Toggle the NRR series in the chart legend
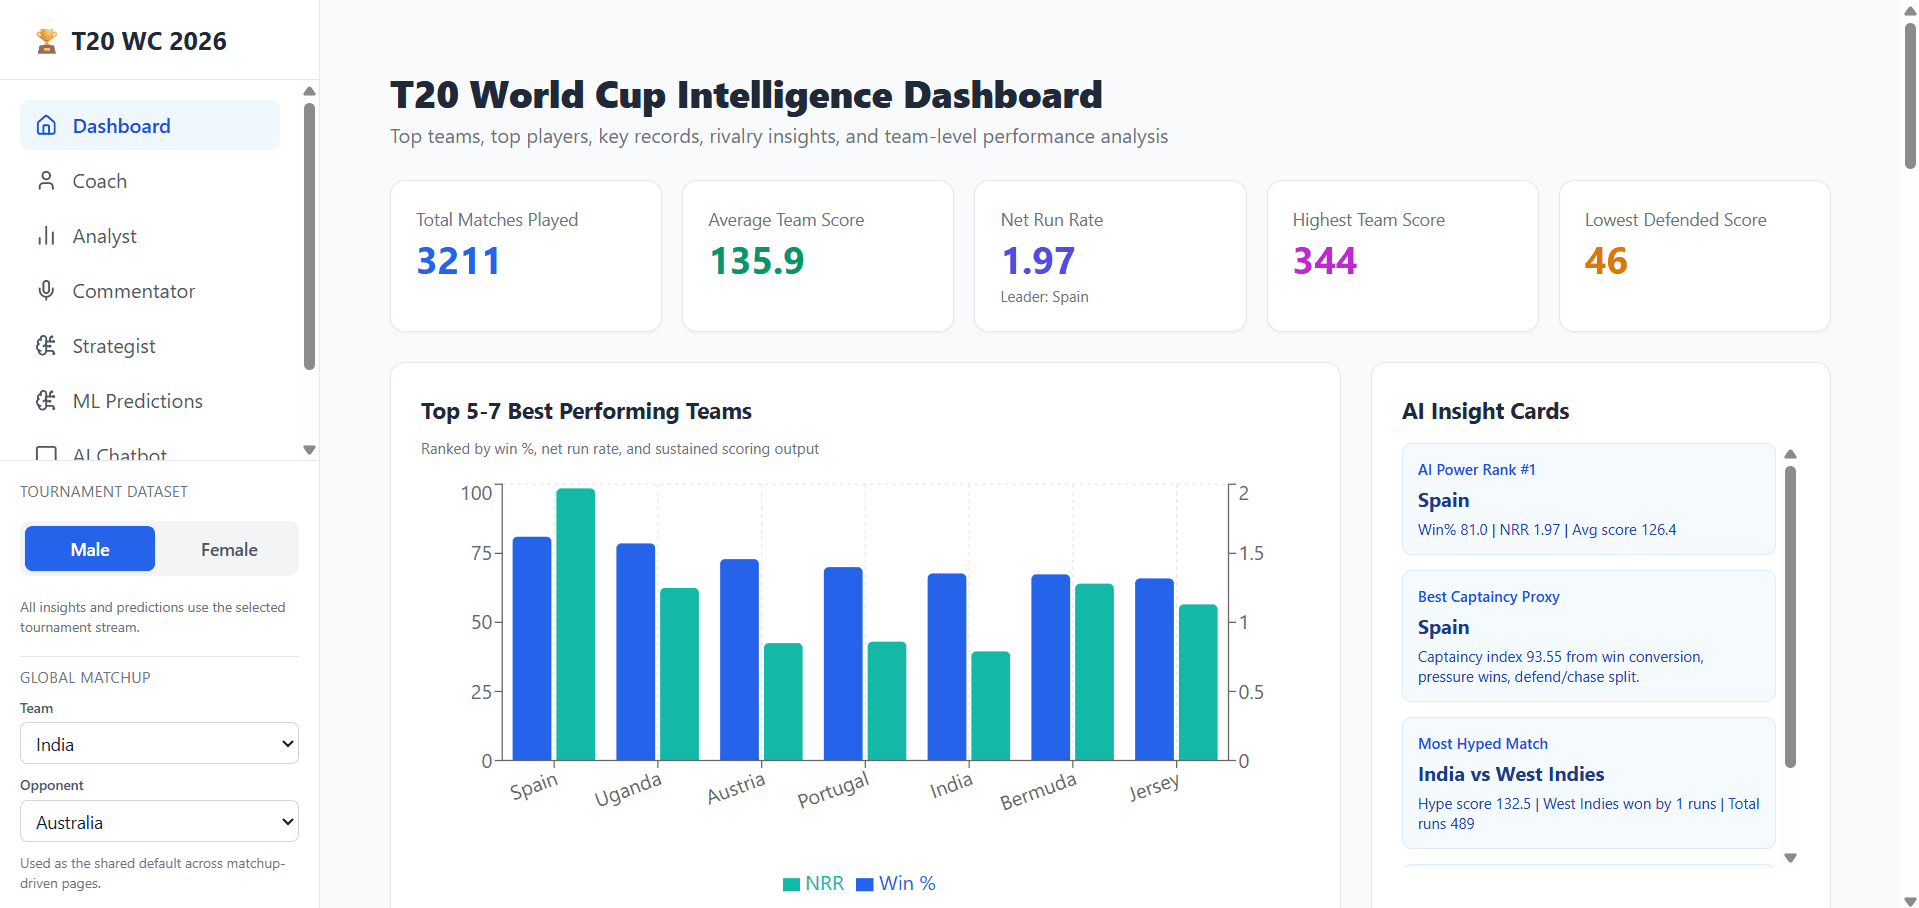Viewport: 1919px width, 908px height. point(813,883)
